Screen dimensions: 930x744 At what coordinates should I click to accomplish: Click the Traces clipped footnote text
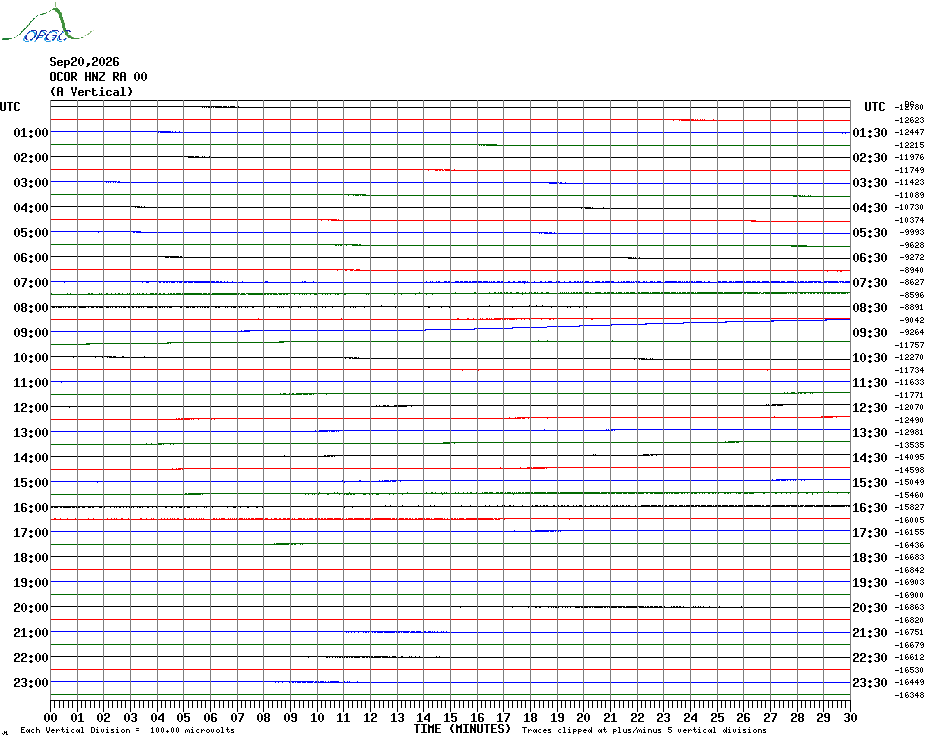[x=644, y=730]
